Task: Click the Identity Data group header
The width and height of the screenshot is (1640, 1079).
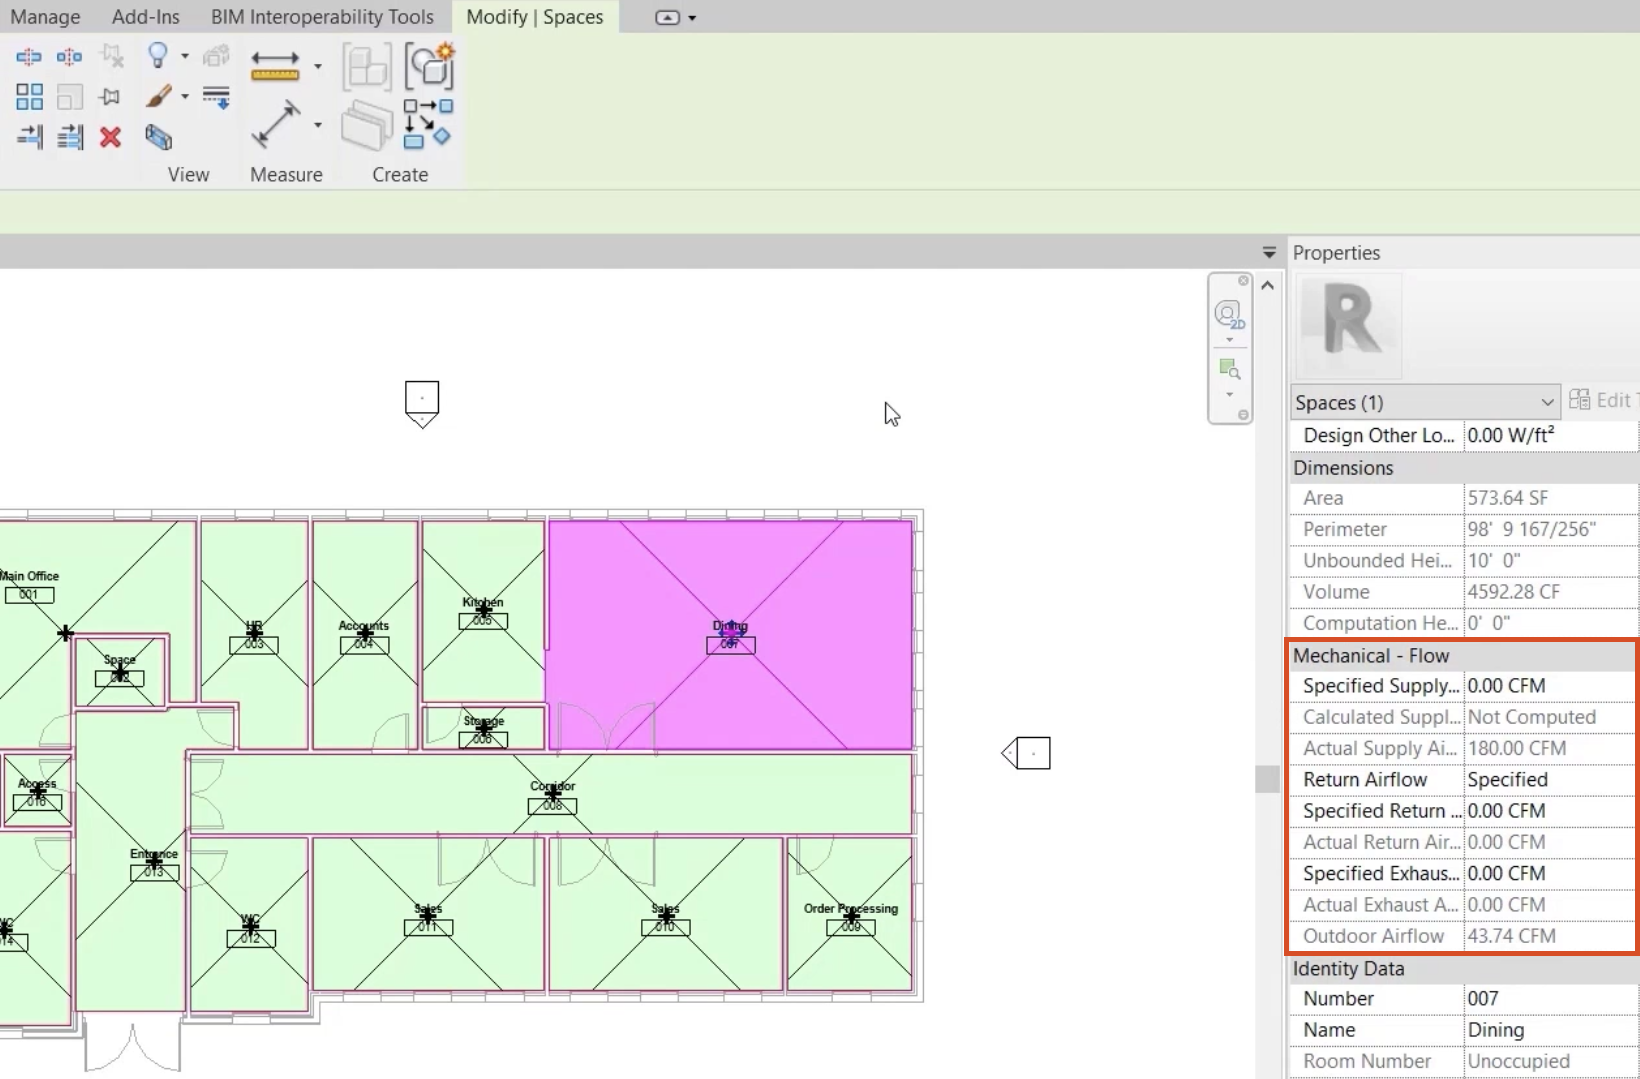Action: click(x=1464, y=968)
